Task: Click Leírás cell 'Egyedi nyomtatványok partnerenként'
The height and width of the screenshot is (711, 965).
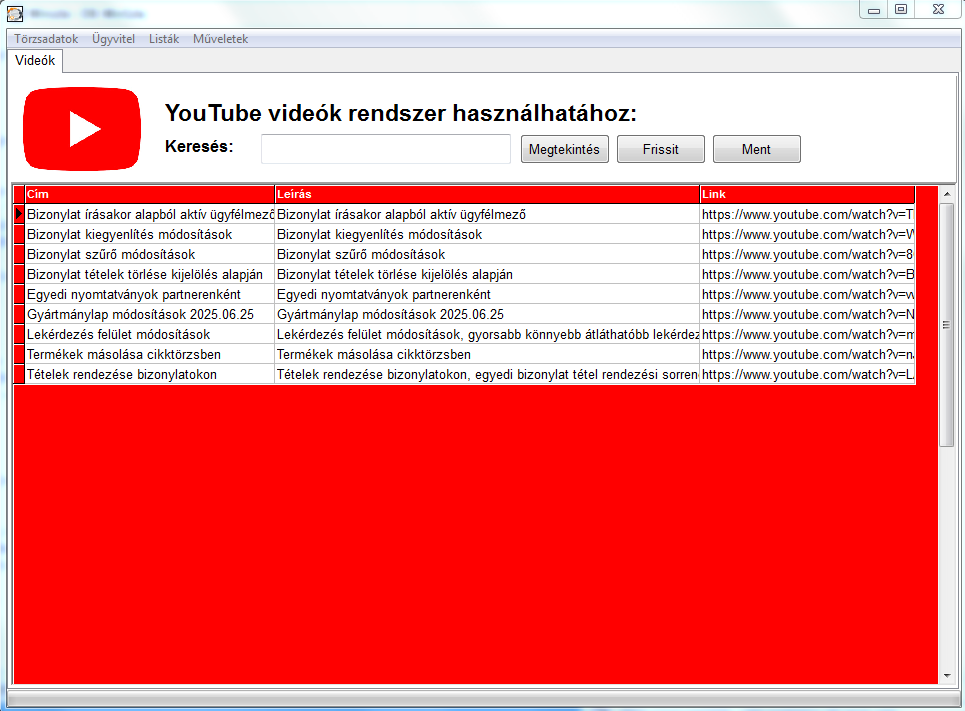Action: pyautogui.click(x=487, y=294)
